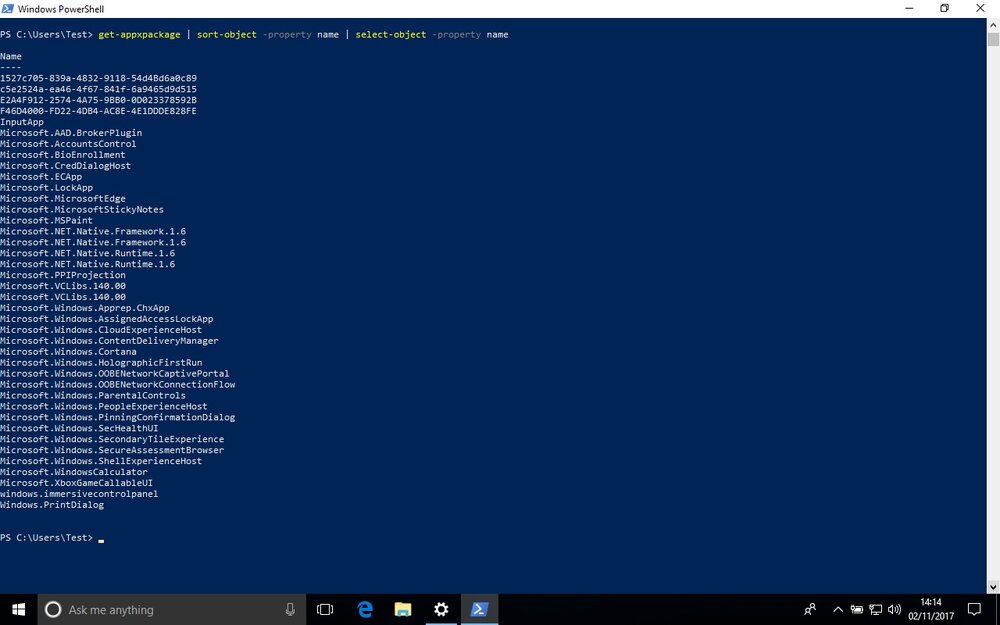Click the E2A4F912-2574-4A75-9BB0-0D023378592B line
Screen dimensions: 1000x625
[98, 100]
